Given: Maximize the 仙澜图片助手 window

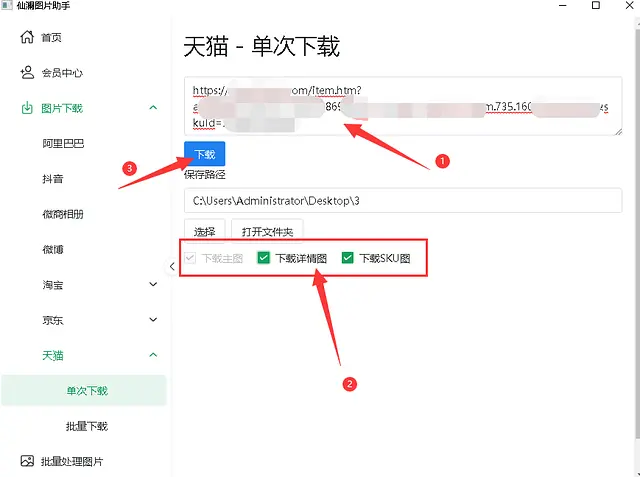Looking at the screenshot, I should point(596,5).
